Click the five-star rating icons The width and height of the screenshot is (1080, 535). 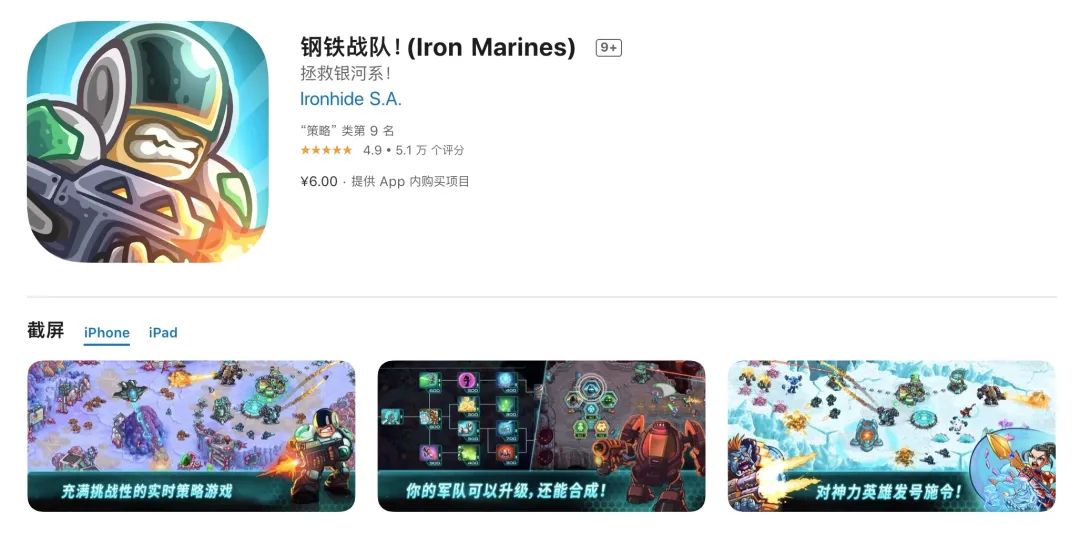point(326,150)
